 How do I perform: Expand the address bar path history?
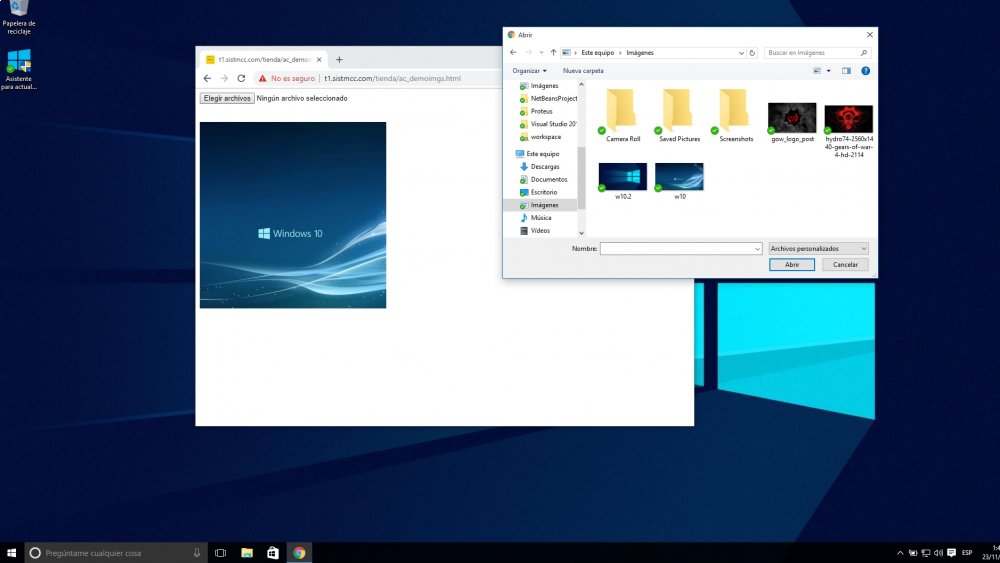pyautogui.click(x=741, y=53)
